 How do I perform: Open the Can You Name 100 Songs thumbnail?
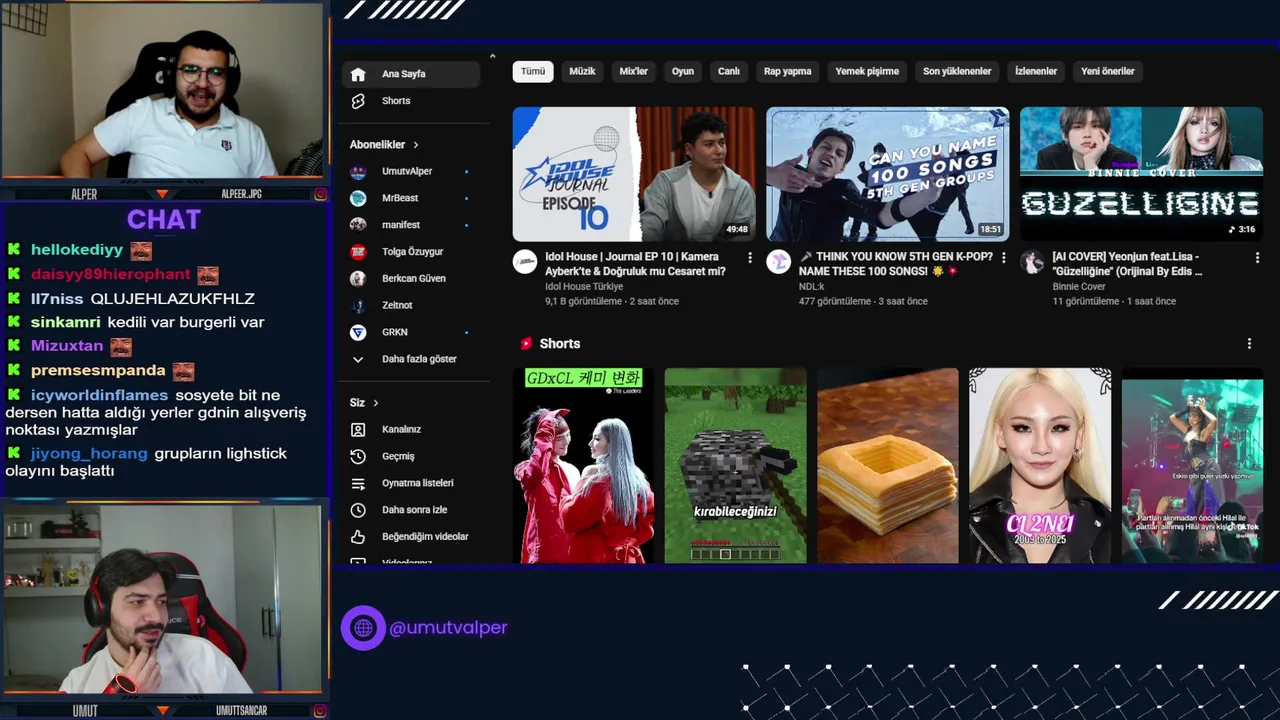888,174
